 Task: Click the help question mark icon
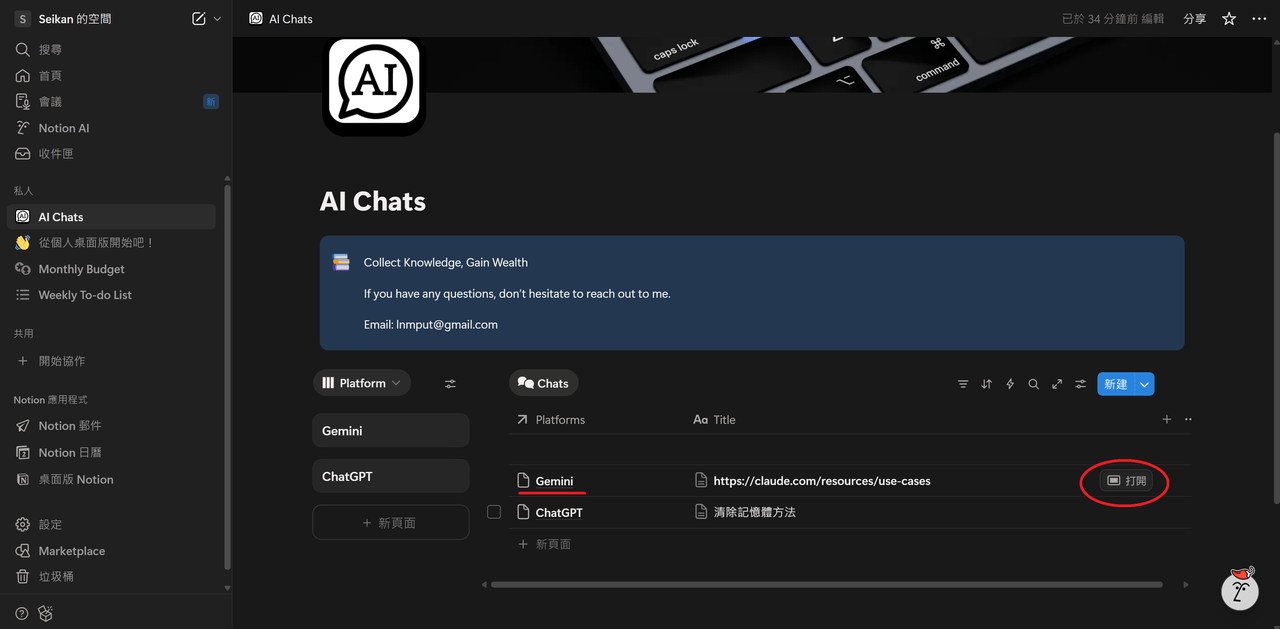pyautogui.click(x=22, y=613)
